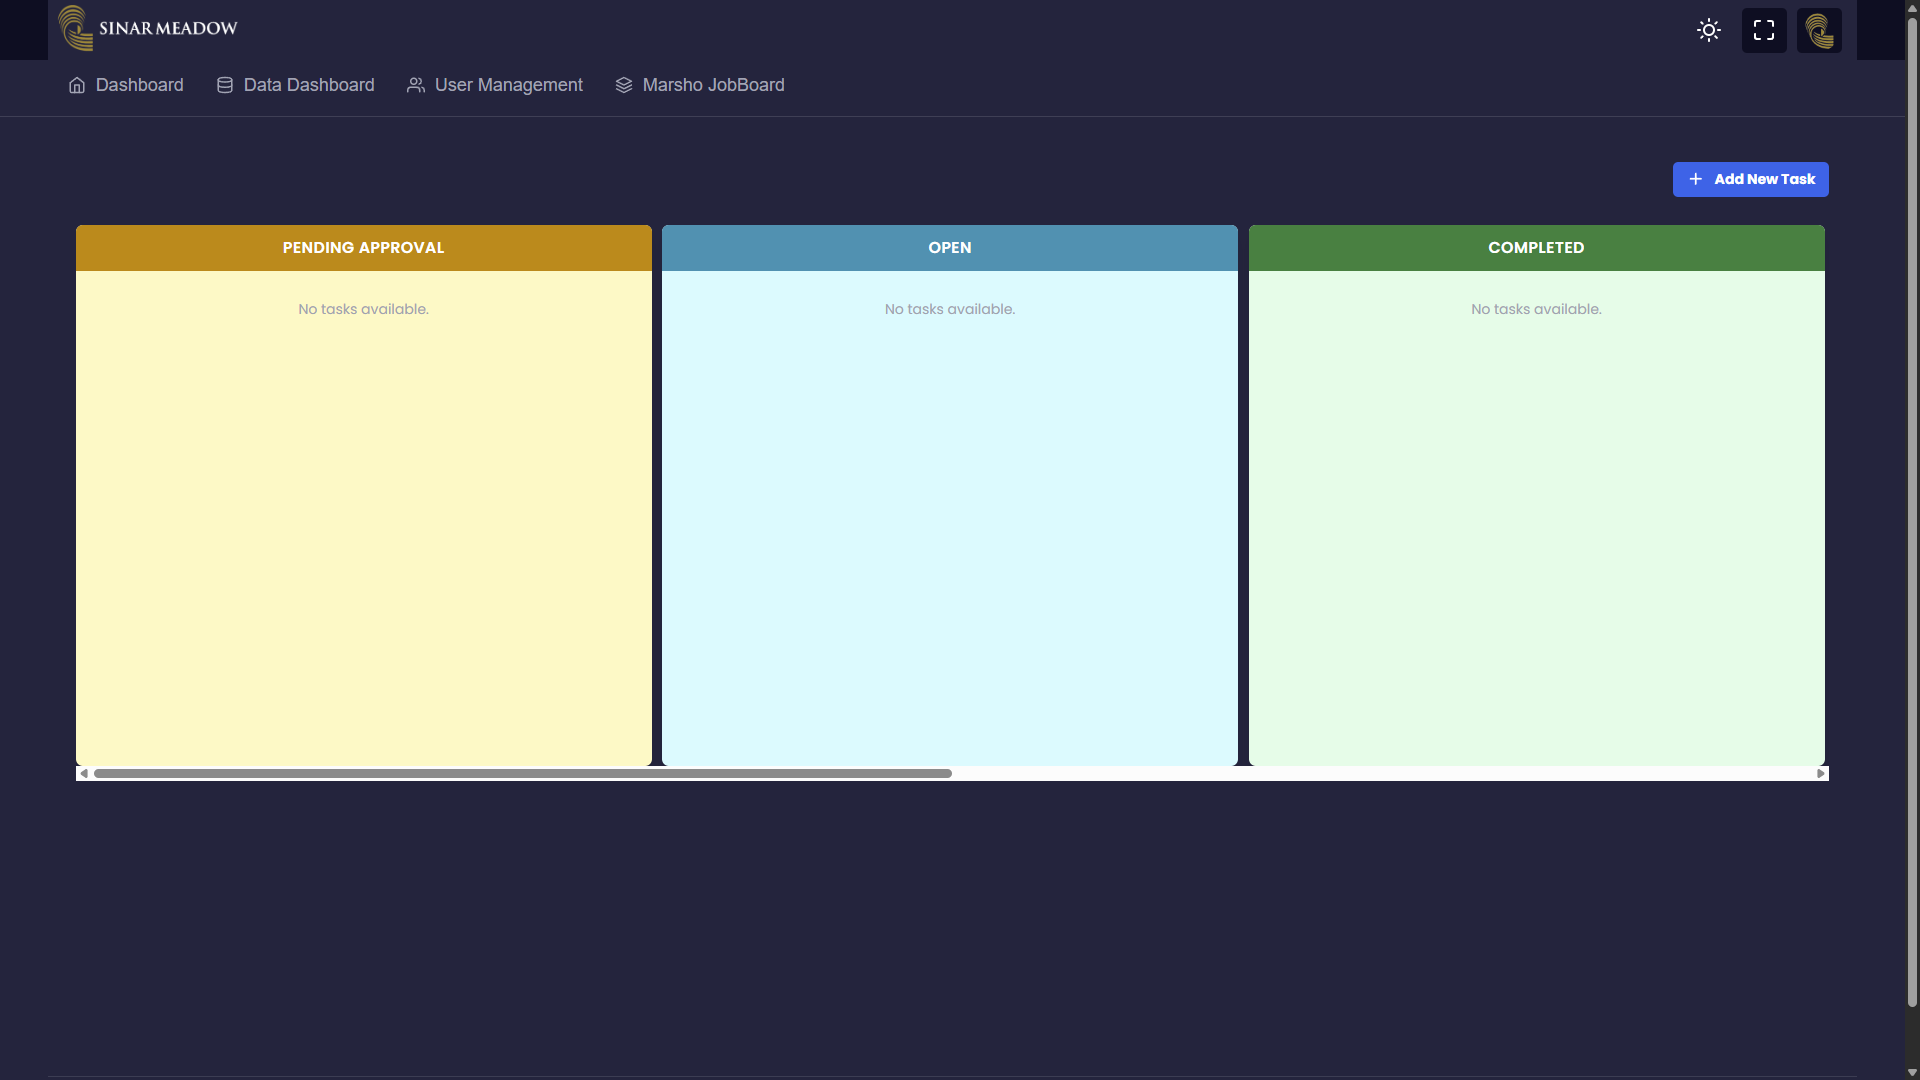
Task: Go to User Management
Action: (508, 85)
